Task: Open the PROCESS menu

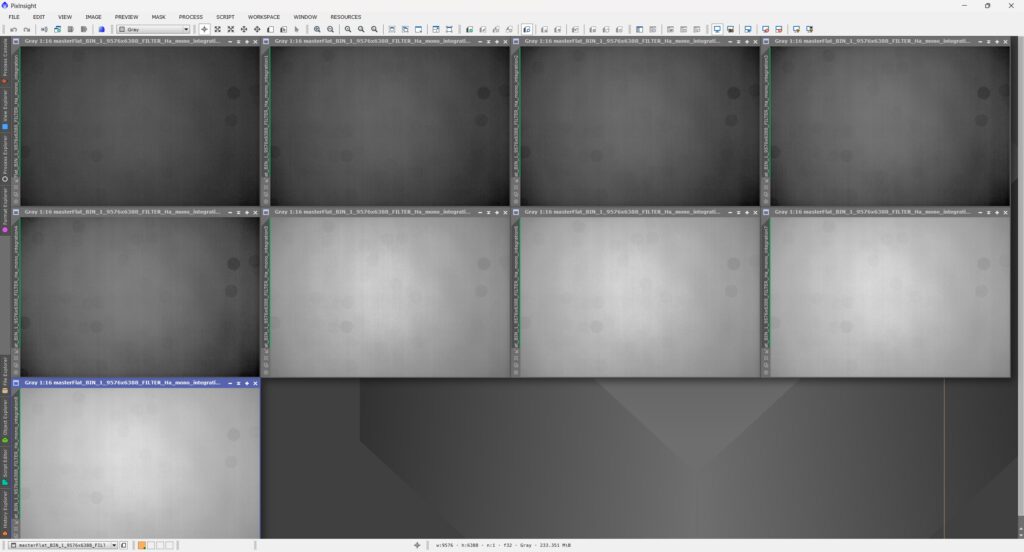Action: [191, 17]
